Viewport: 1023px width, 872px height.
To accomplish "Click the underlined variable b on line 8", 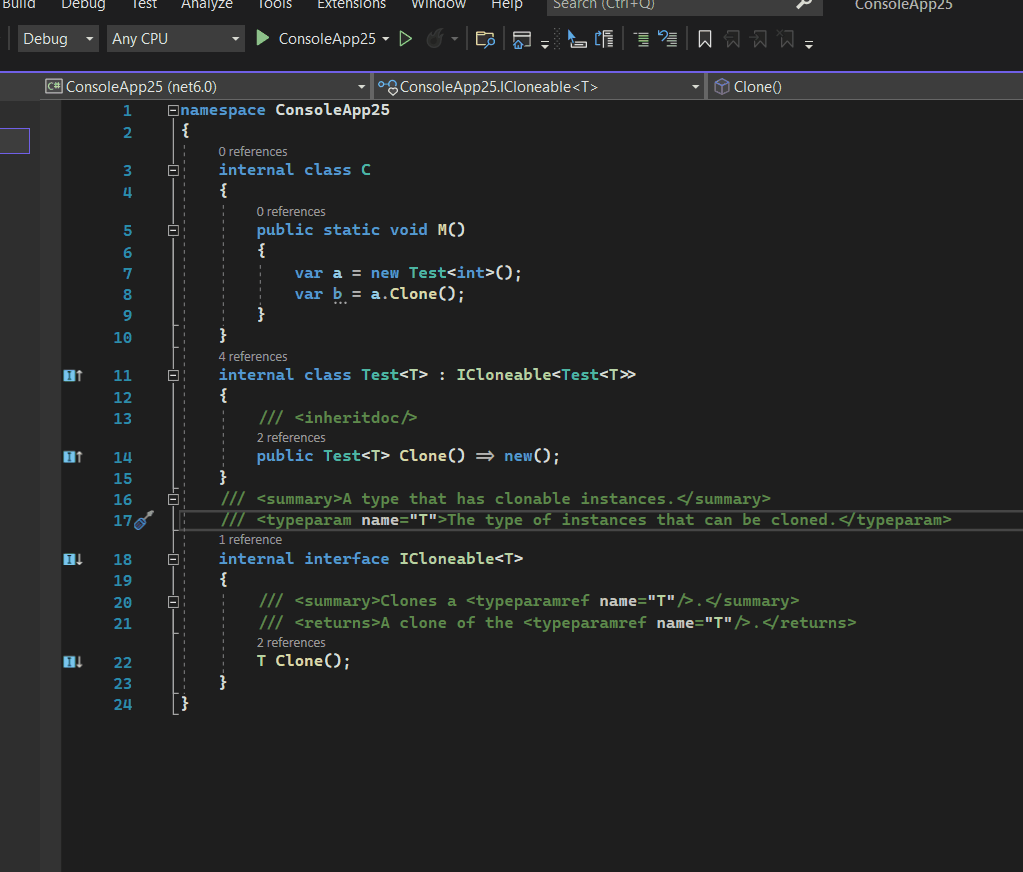I will tap(337, 294).
